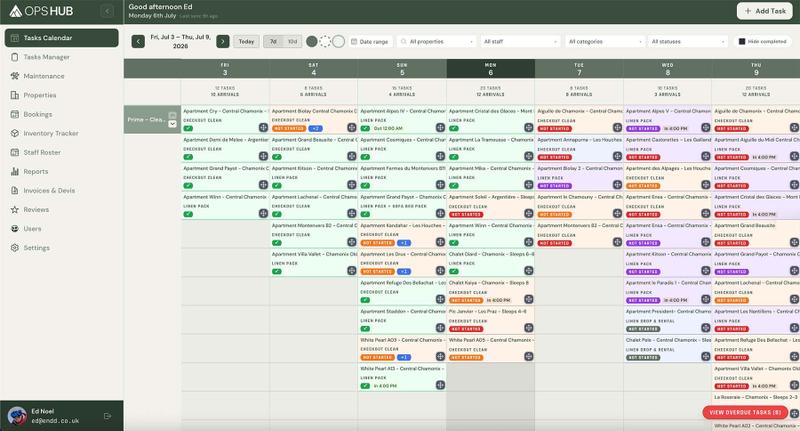Open the All staff dropdown
This screenshot has width=800, height=431.
click(520, 41)
